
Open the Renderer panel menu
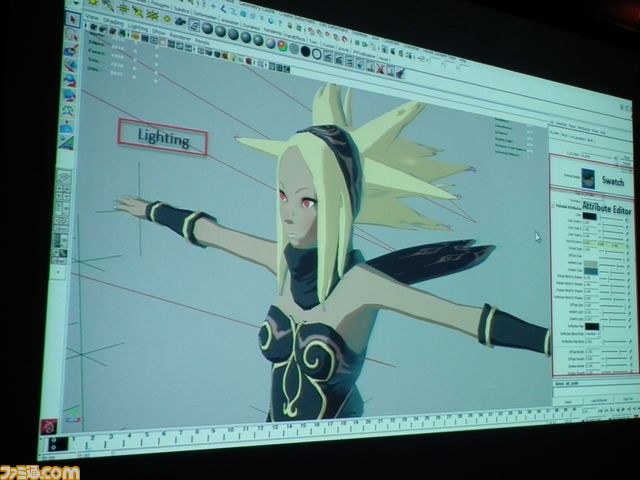[x=180, y=36]
